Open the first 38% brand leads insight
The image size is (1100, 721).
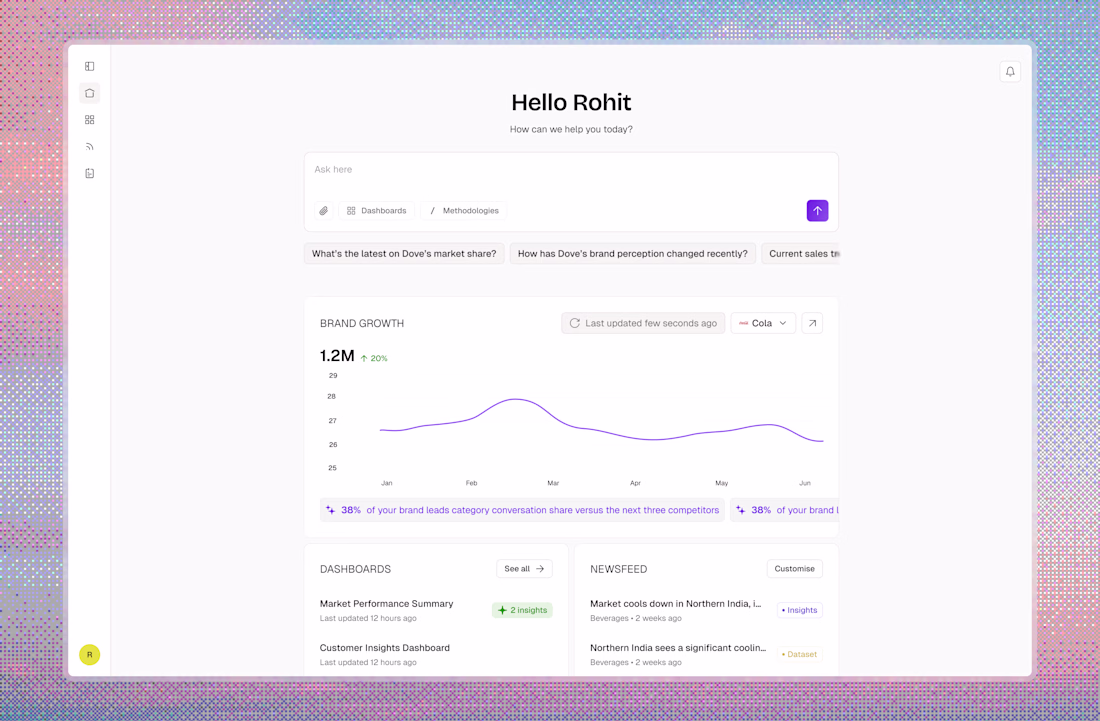click(x=522, y=510)
